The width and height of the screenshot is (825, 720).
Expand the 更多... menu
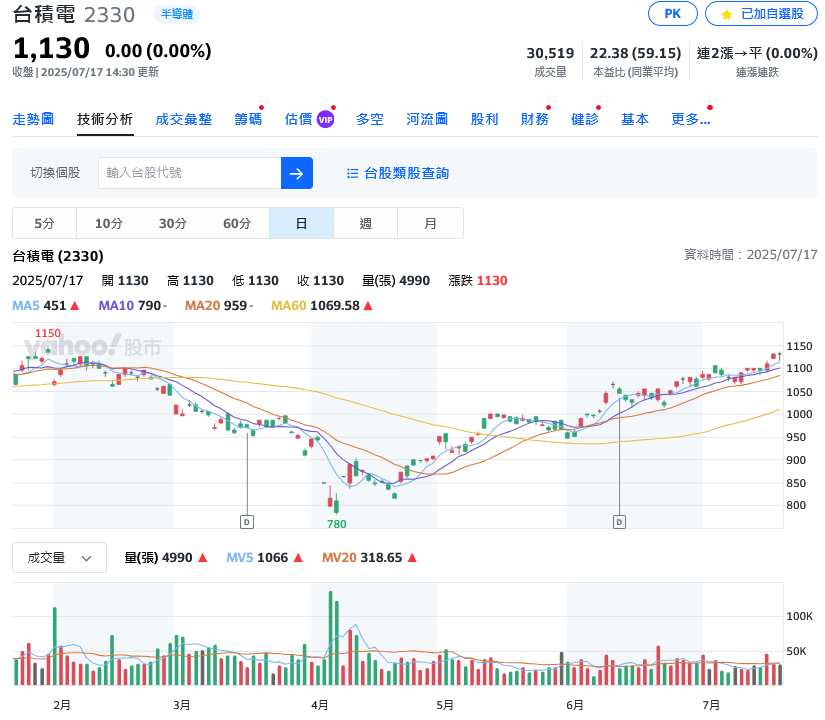coord(691,119)
